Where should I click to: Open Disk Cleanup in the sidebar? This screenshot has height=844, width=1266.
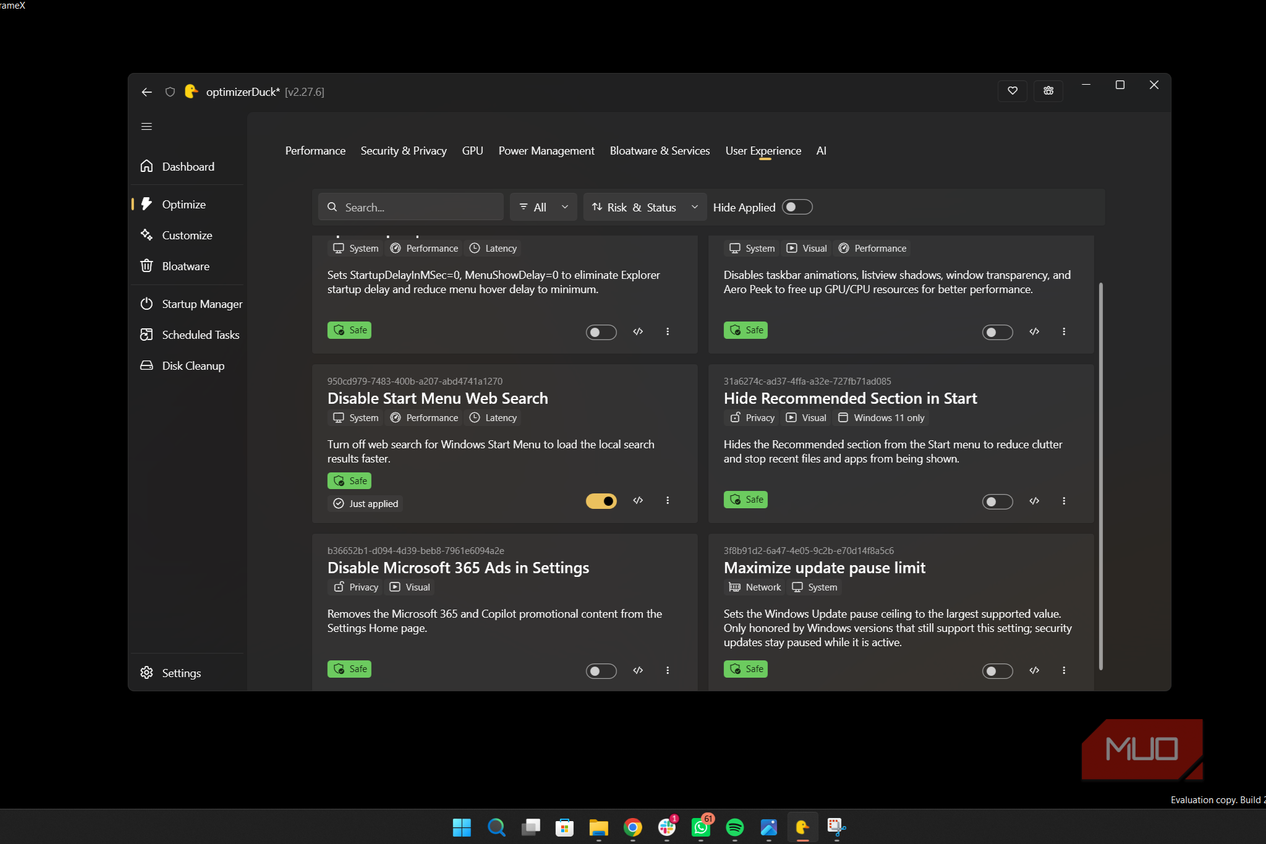[x=188, y=366]
